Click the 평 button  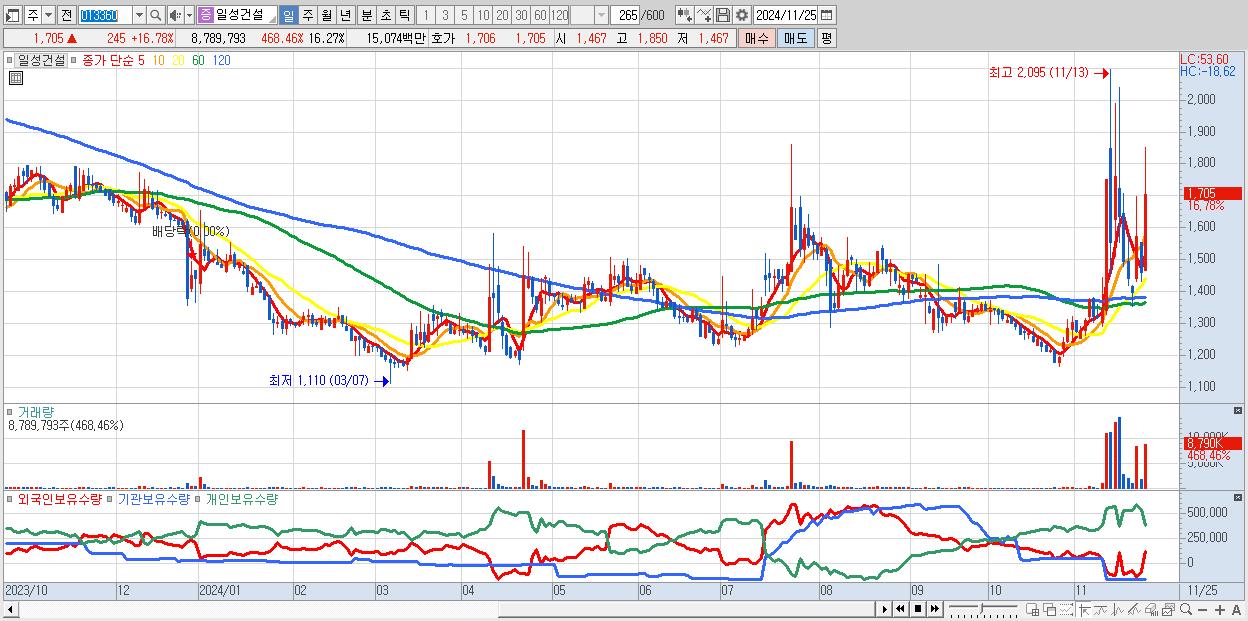click(x=826, y=38)
